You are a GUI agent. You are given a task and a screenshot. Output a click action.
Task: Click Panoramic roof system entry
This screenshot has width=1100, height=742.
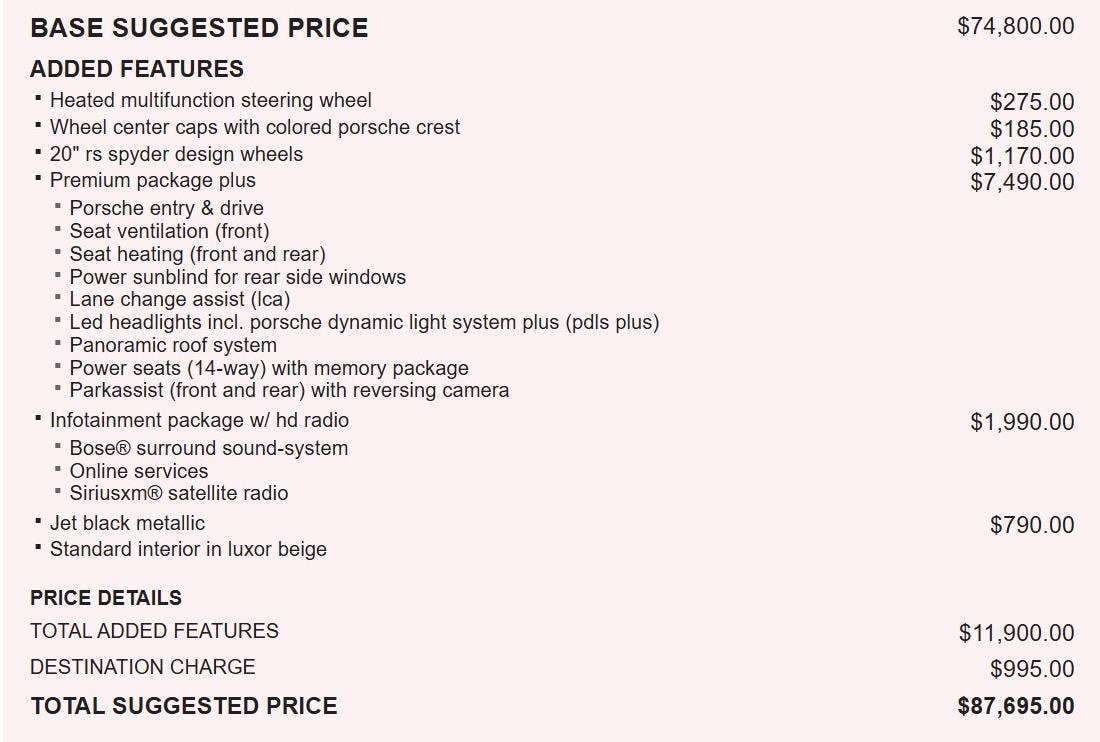click(173, 345)
